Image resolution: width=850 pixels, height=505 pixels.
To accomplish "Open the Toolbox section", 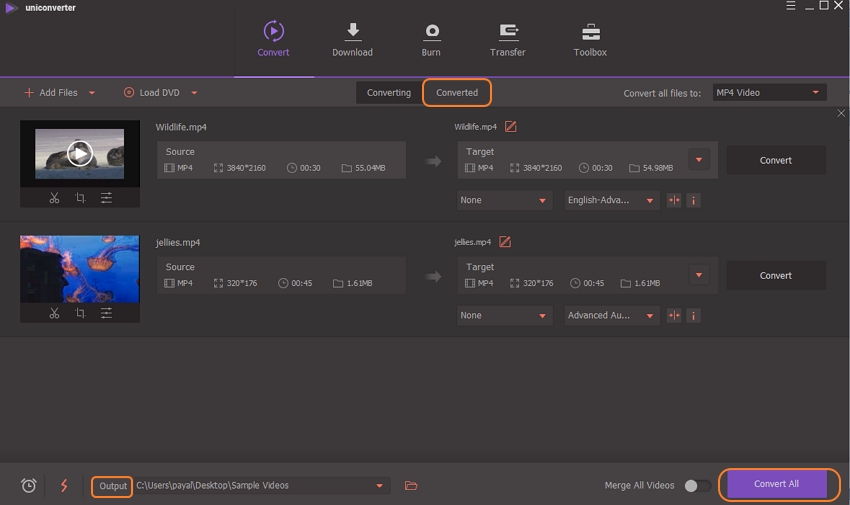I will 590,40.
